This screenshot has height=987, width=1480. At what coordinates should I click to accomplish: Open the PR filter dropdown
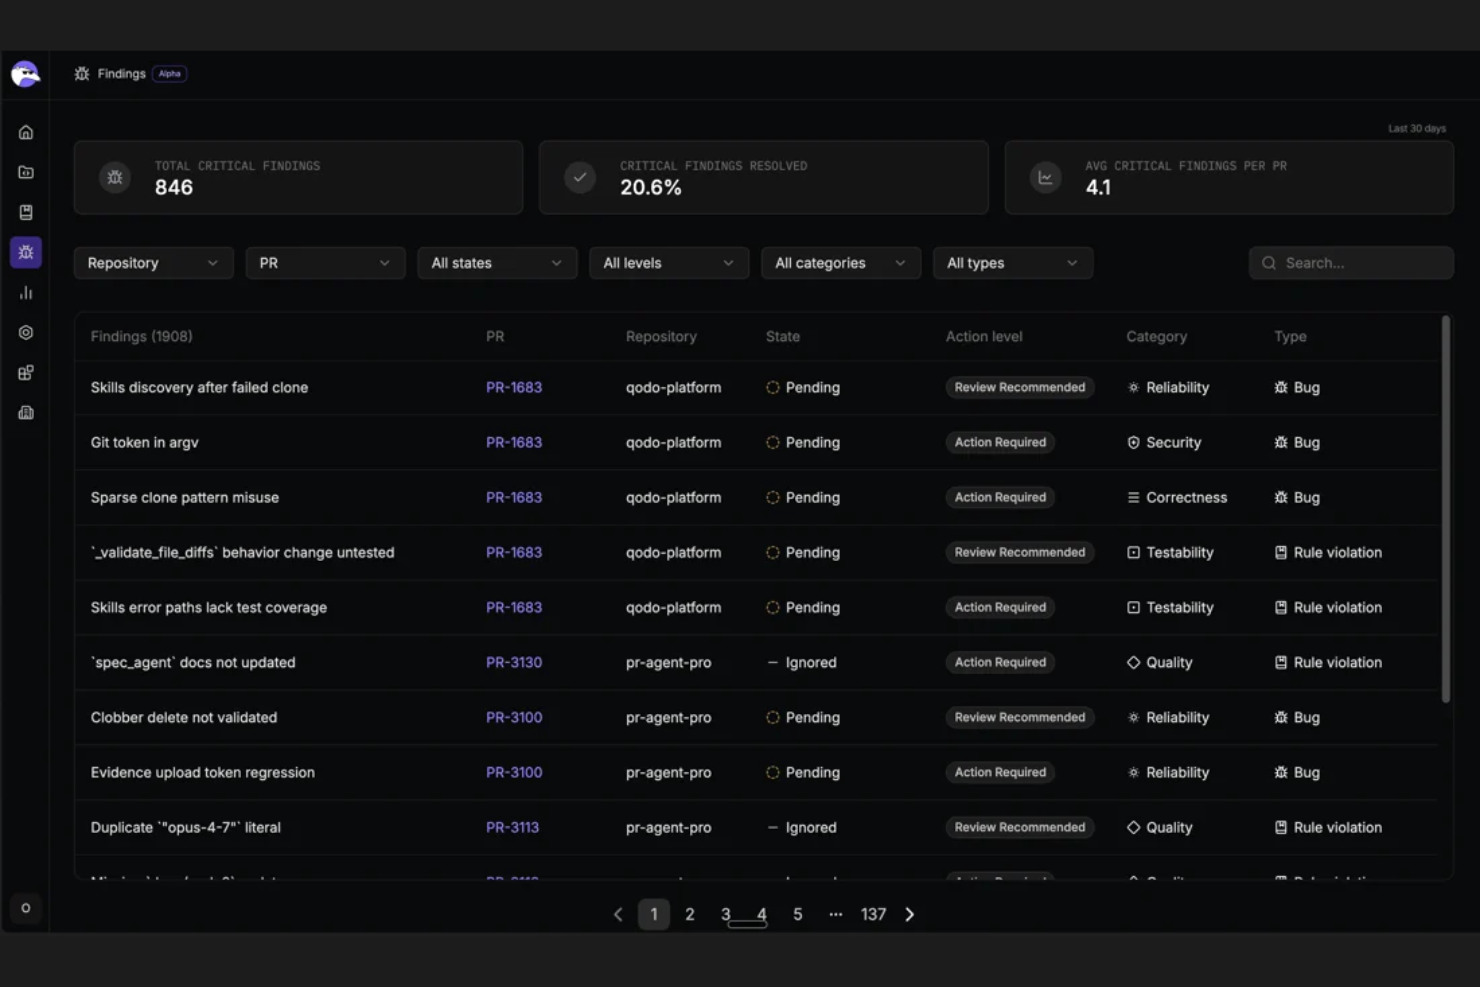(325, 263)
